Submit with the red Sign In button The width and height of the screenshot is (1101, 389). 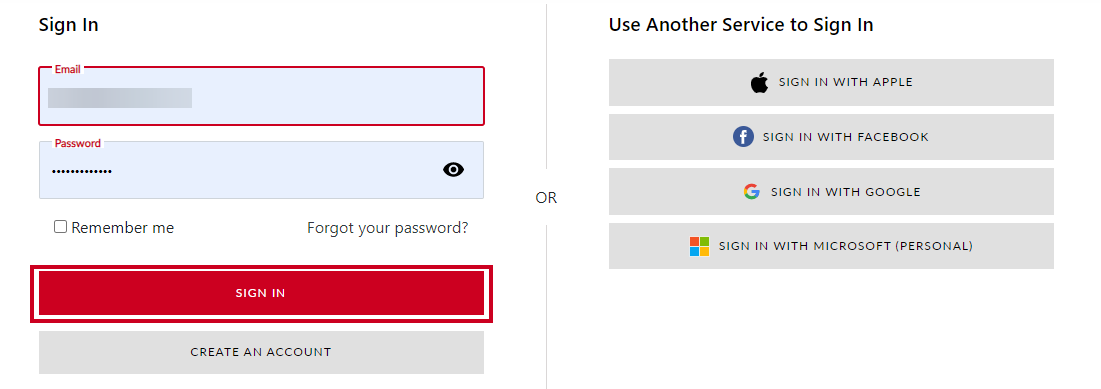(261, 294)
